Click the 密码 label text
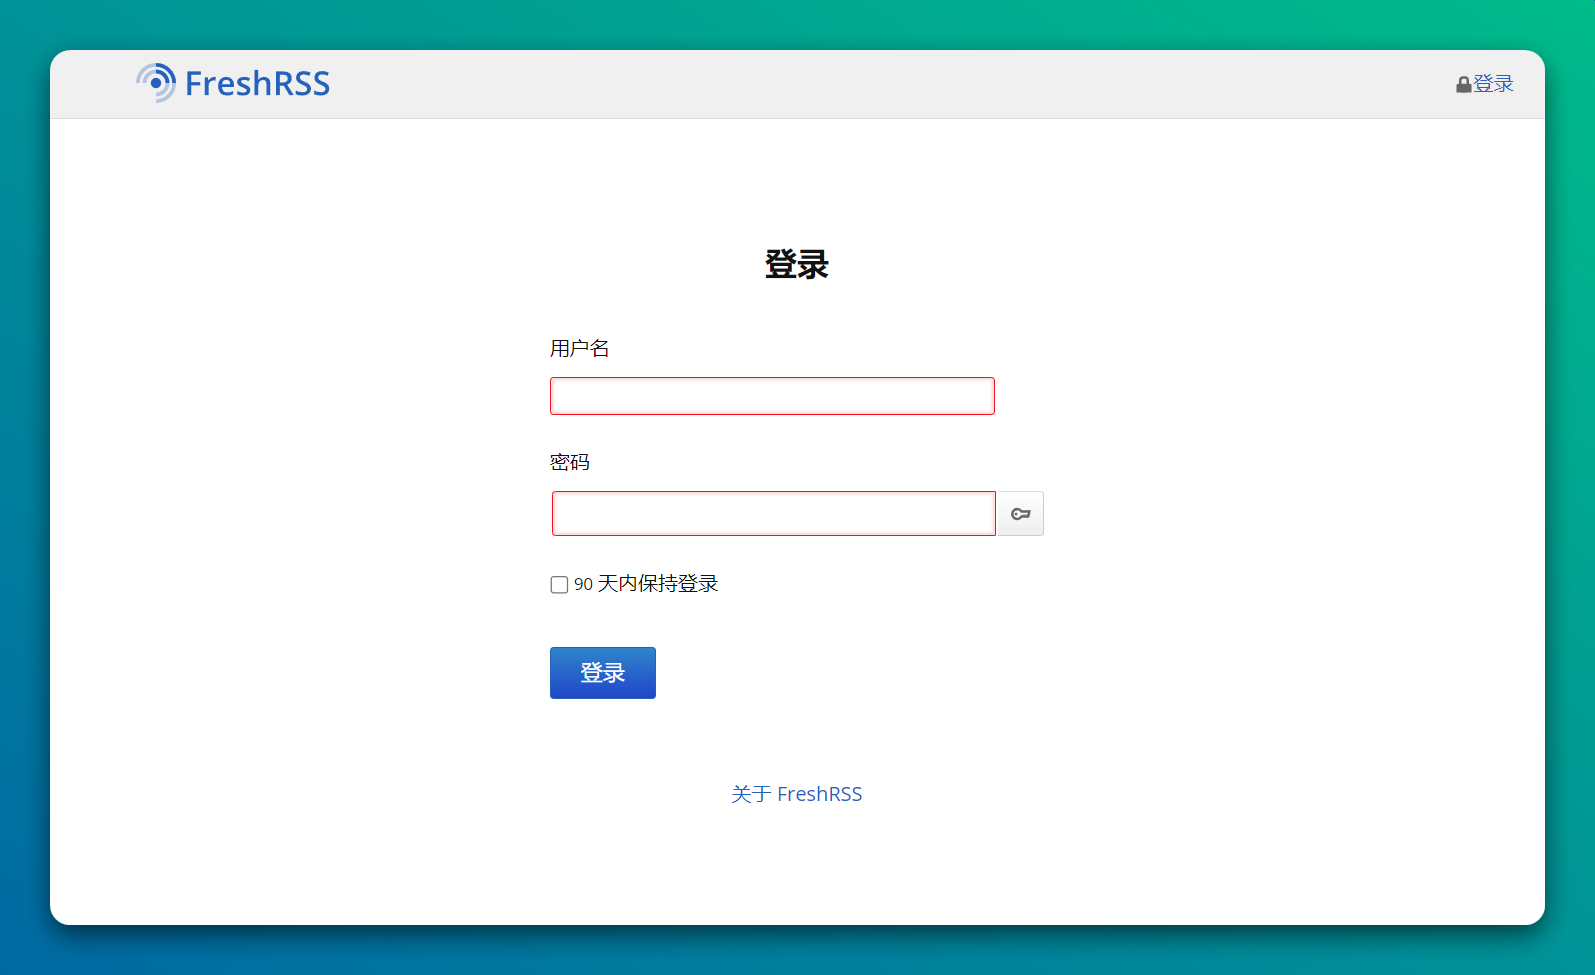This screenshot has height=975, width=1595. tap(570, 462)
